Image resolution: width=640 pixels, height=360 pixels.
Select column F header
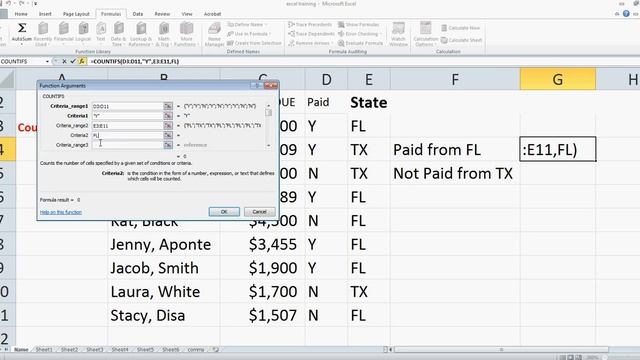click(x=455, y=79)
